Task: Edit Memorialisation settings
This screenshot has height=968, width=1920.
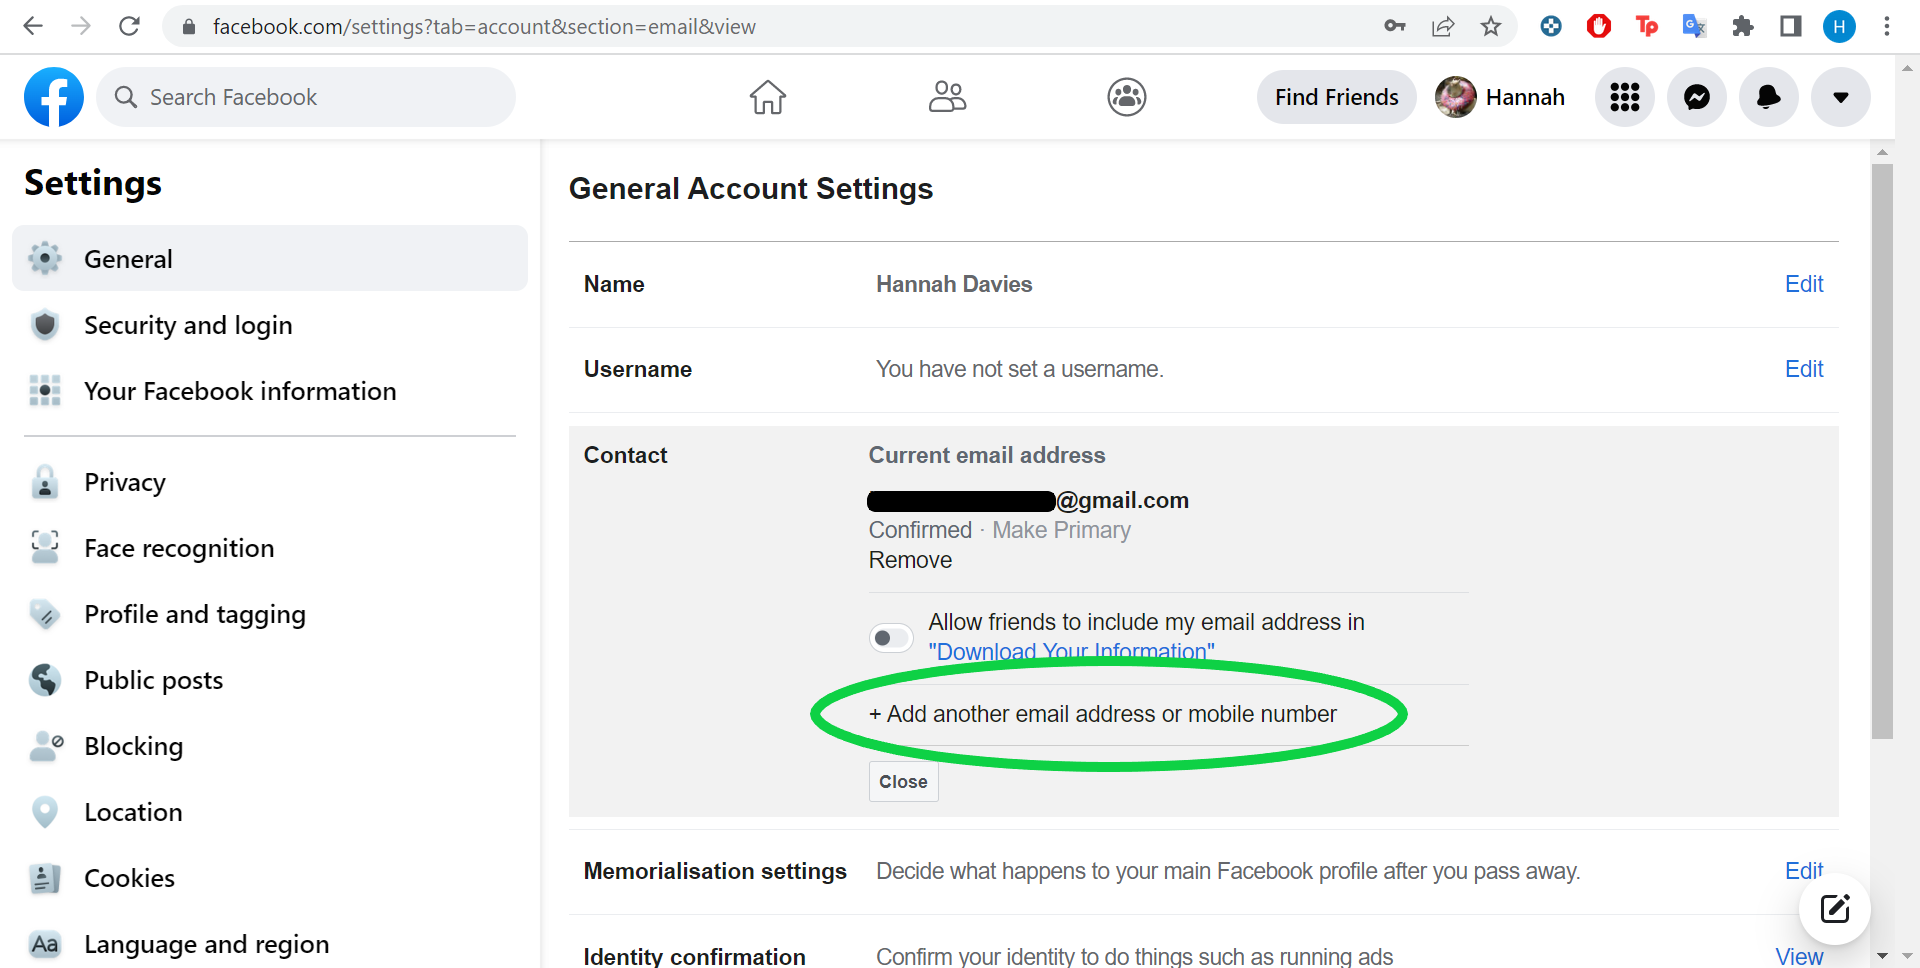Action: pos(1804,871)
